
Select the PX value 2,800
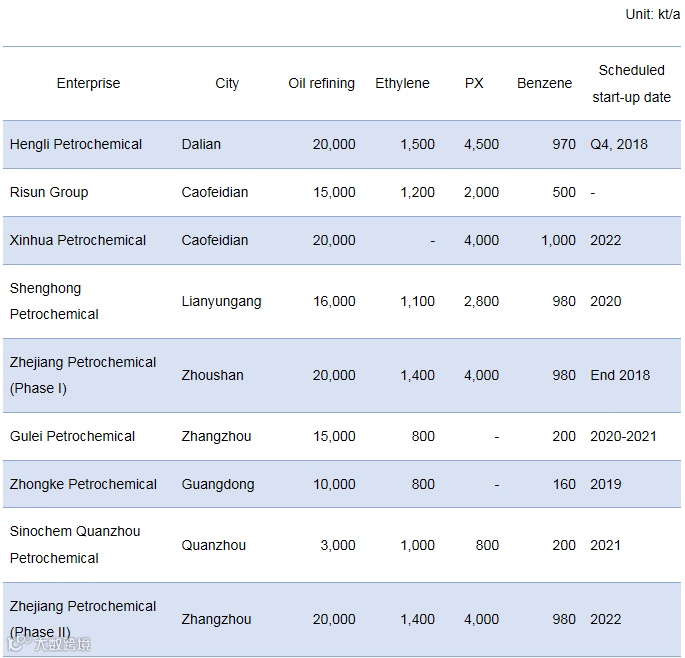pyautogui.click(x=481, y=301)
